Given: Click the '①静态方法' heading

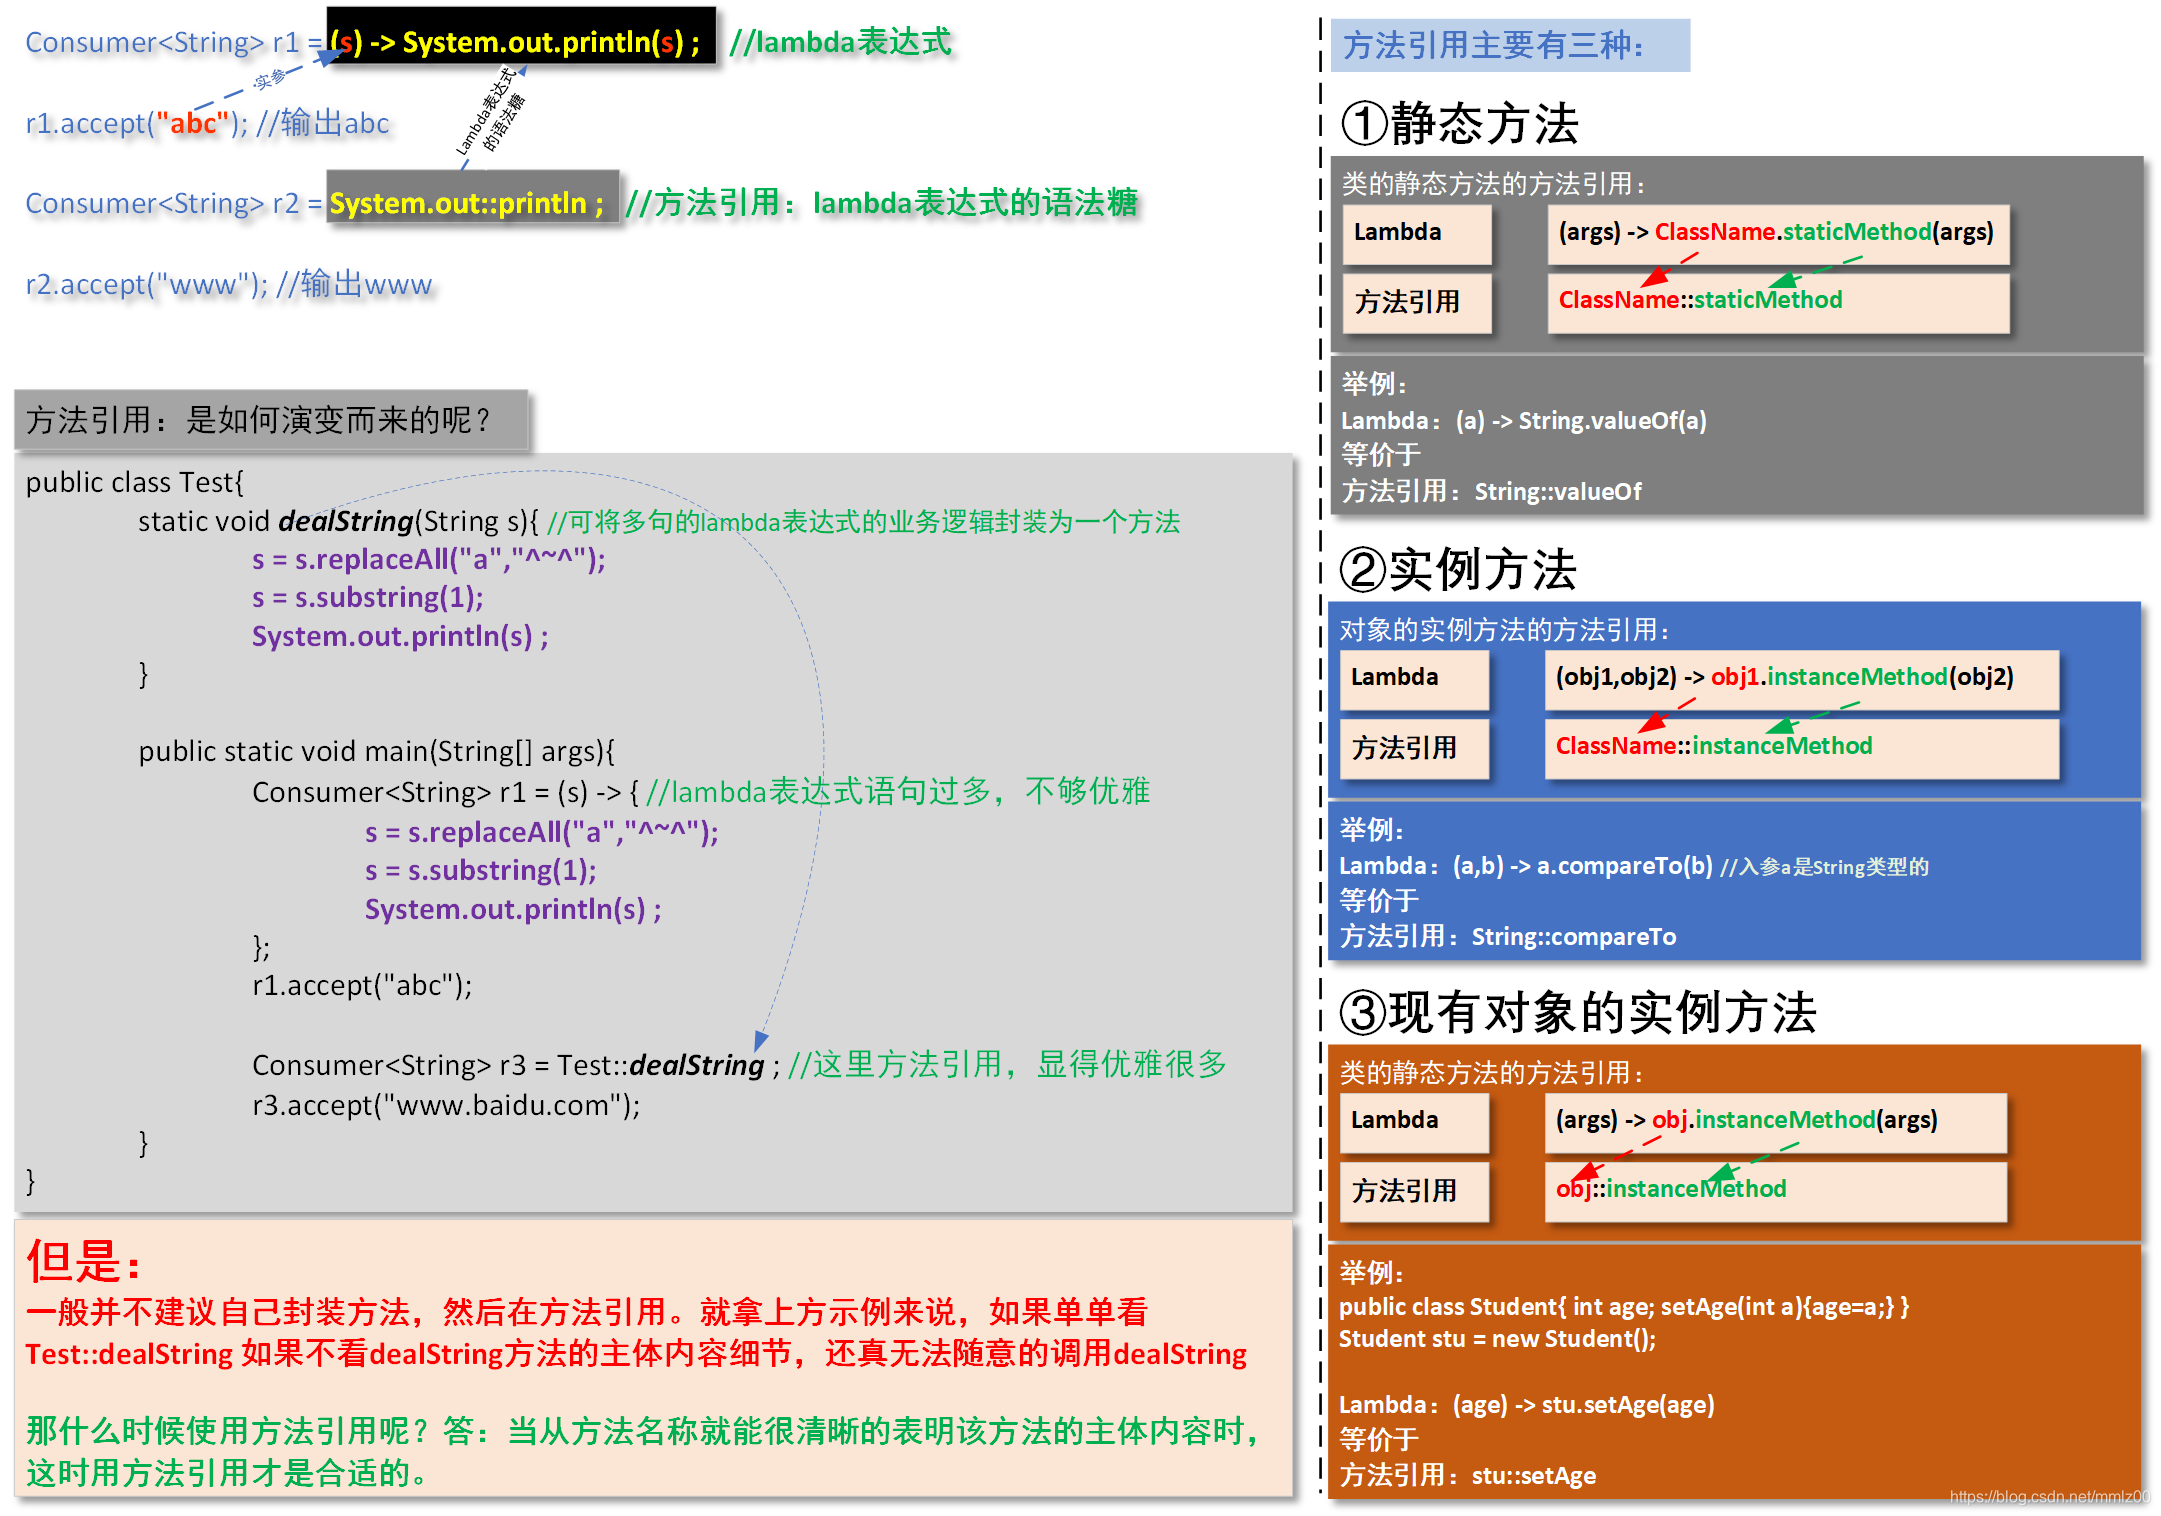Looking at the screenshot, I should [1459, 123].
